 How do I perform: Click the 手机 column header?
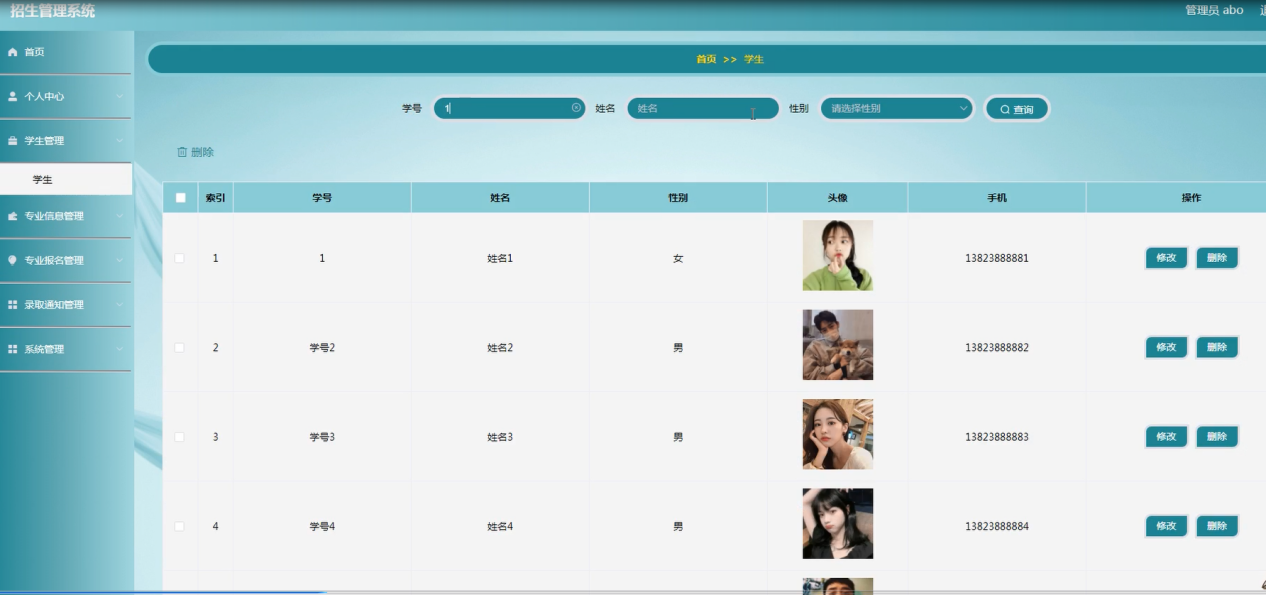coord(997,198)
